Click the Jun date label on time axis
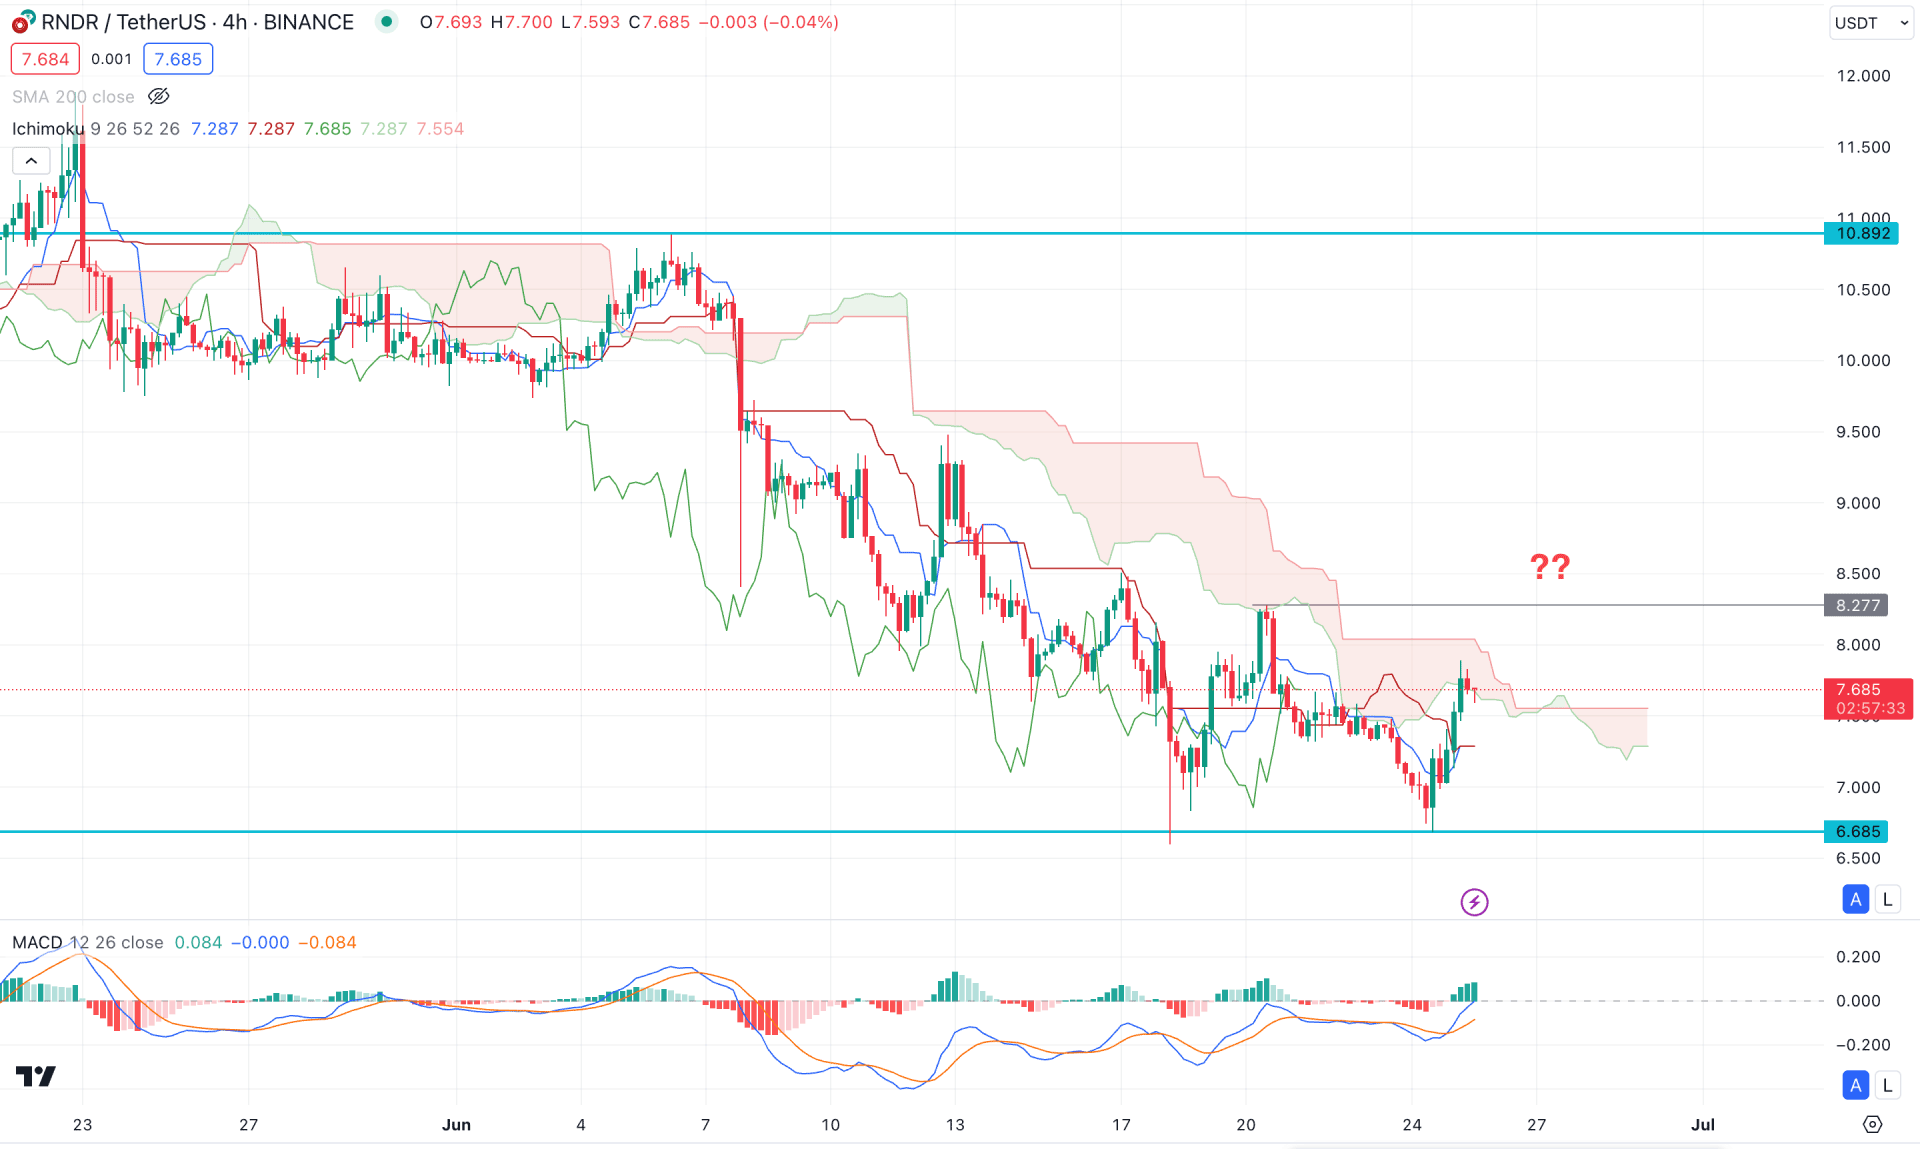The width and height of the screenshot is (1920, 1149). pos(456,1125)
